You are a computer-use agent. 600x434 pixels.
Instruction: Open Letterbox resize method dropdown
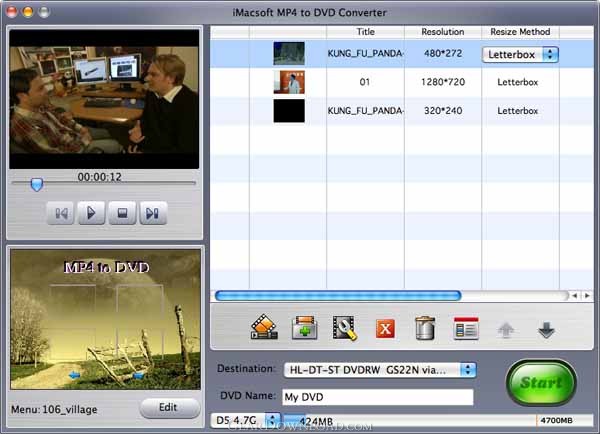520,54
